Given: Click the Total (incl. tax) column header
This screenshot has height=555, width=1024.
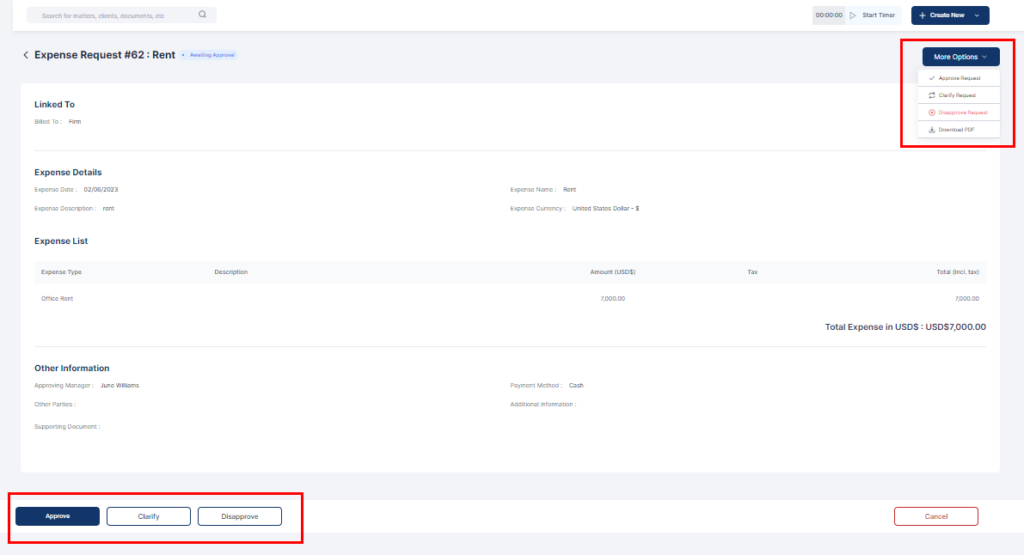Looking at the screenshot, I should 957,272.
